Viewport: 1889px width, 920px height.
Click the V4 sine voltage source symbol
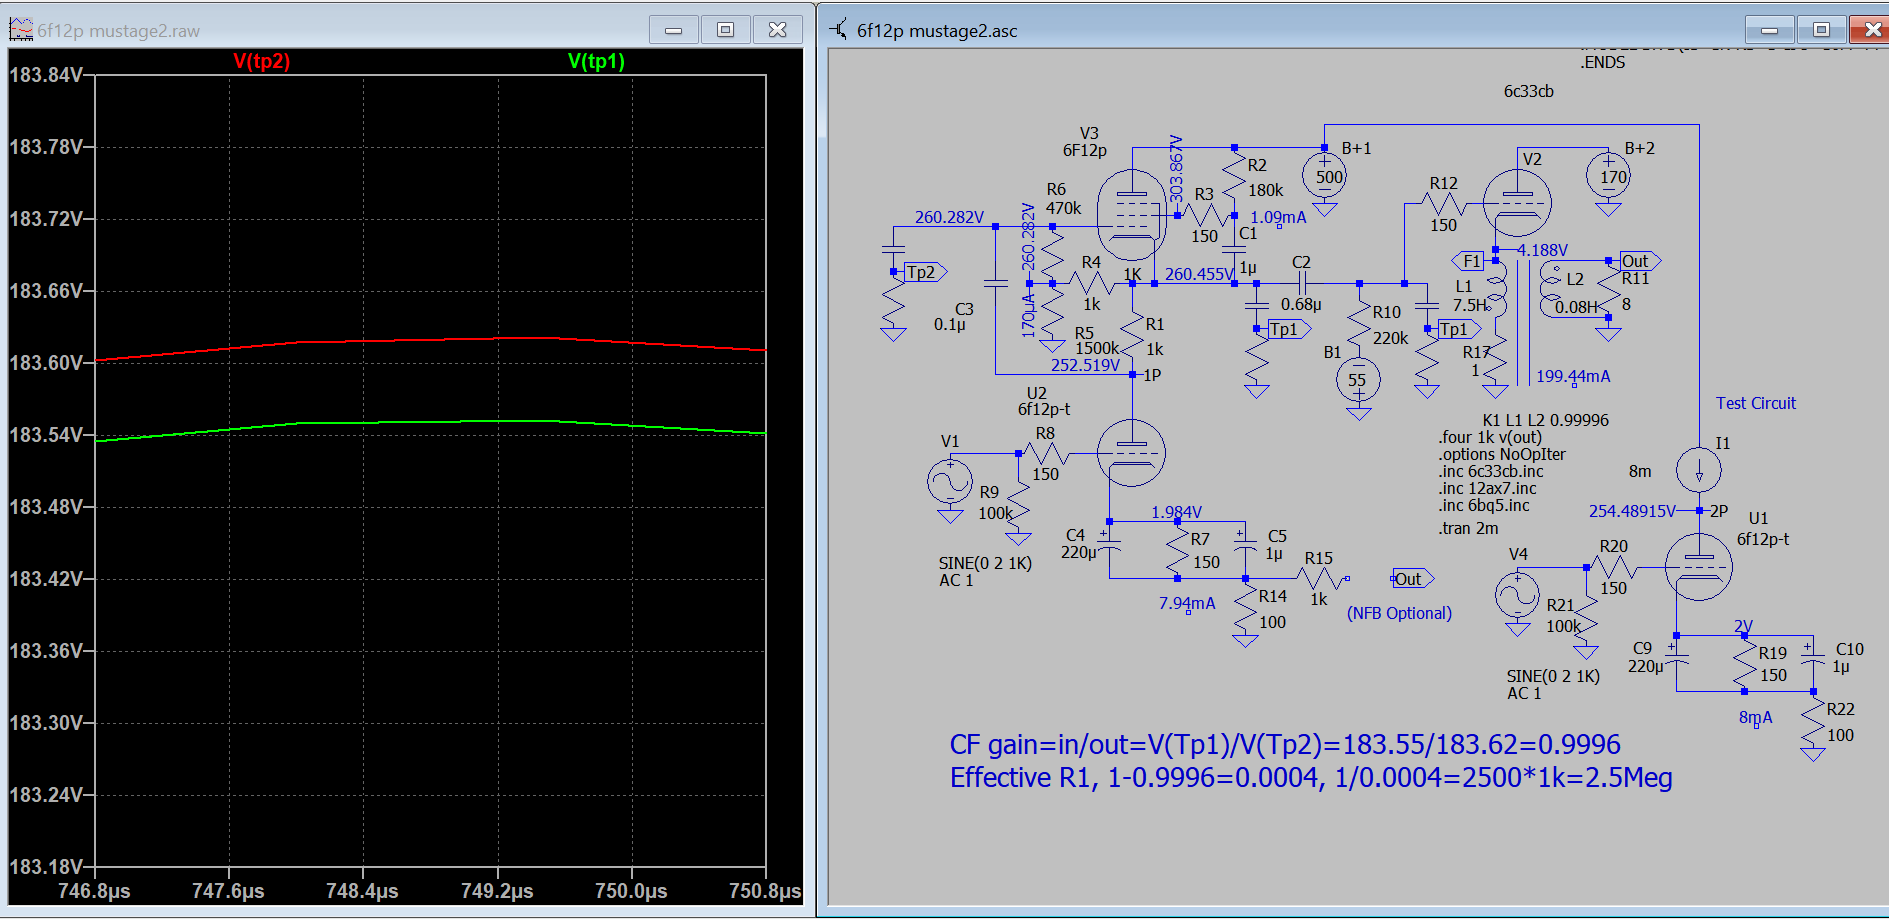1517,596
